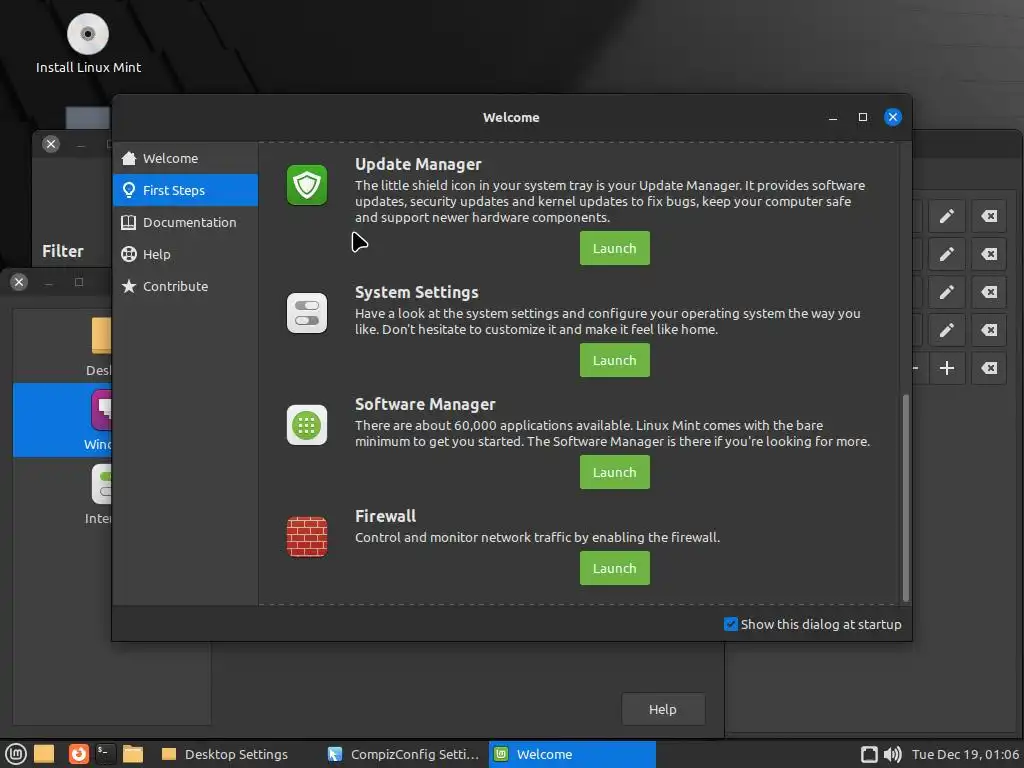Click the yellow show-desktop icon beside Mint menu
Viewport: 1024px width, 768px height.
pos(44,754)
